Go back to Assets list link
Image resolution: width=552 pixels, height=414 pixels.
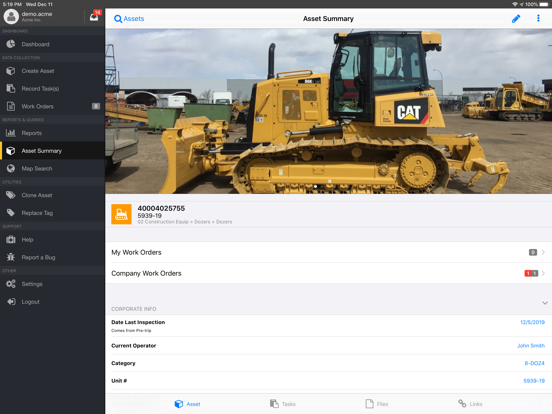pos(133,19)
